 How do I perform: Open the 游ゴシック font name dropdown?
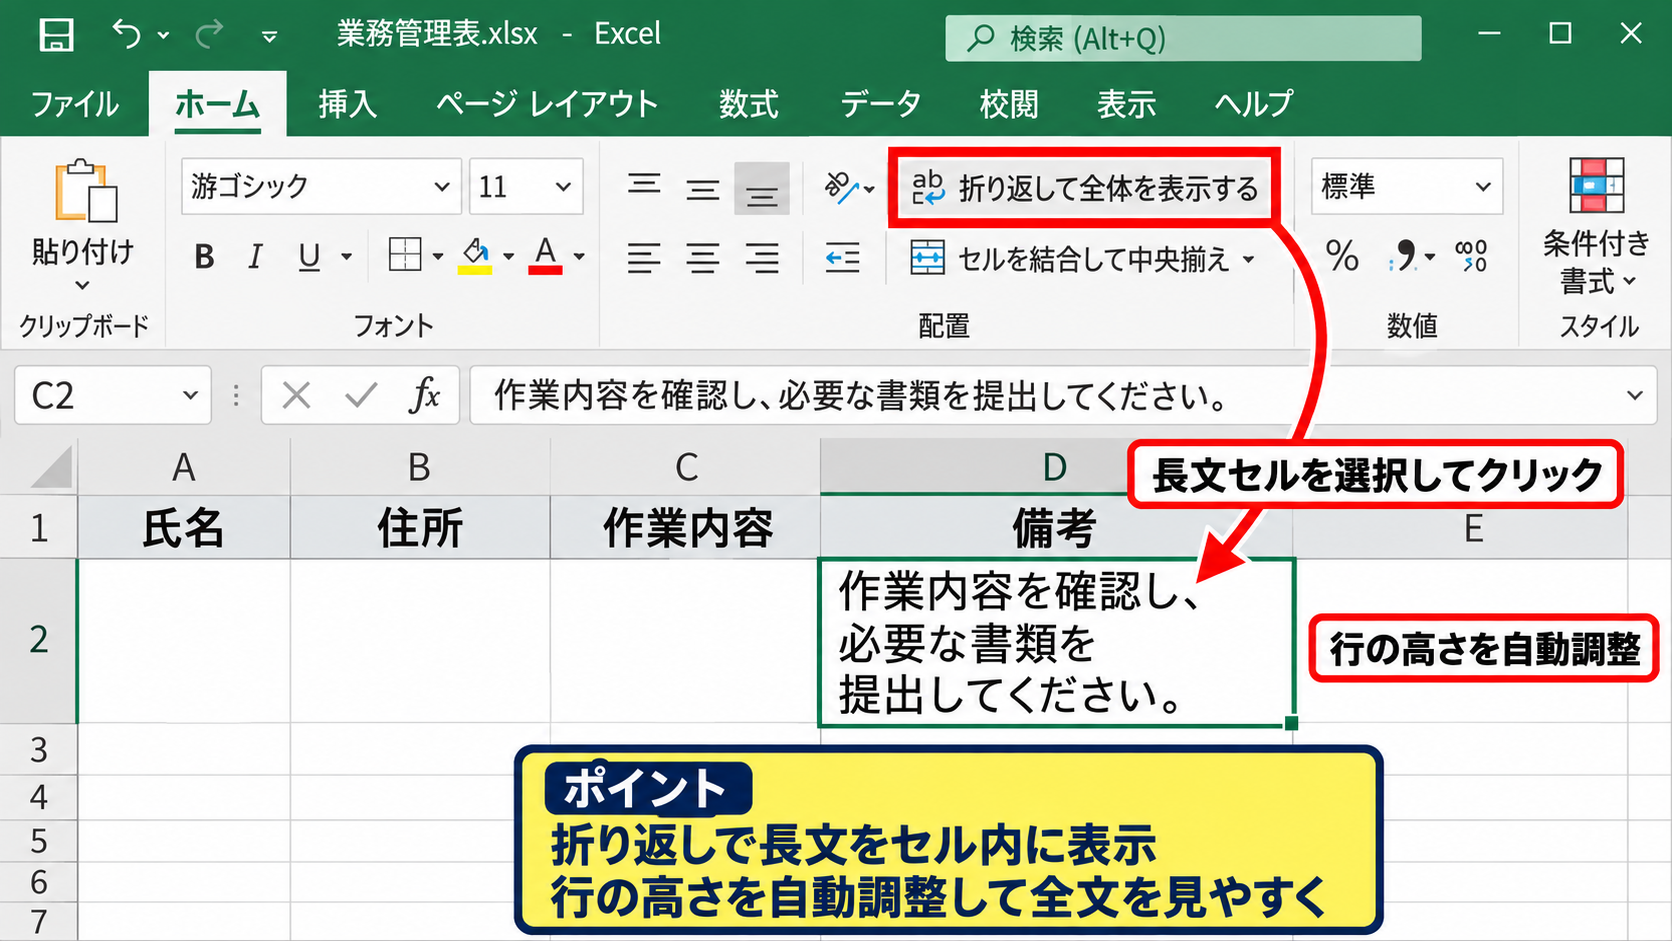[x=441, y=187]
